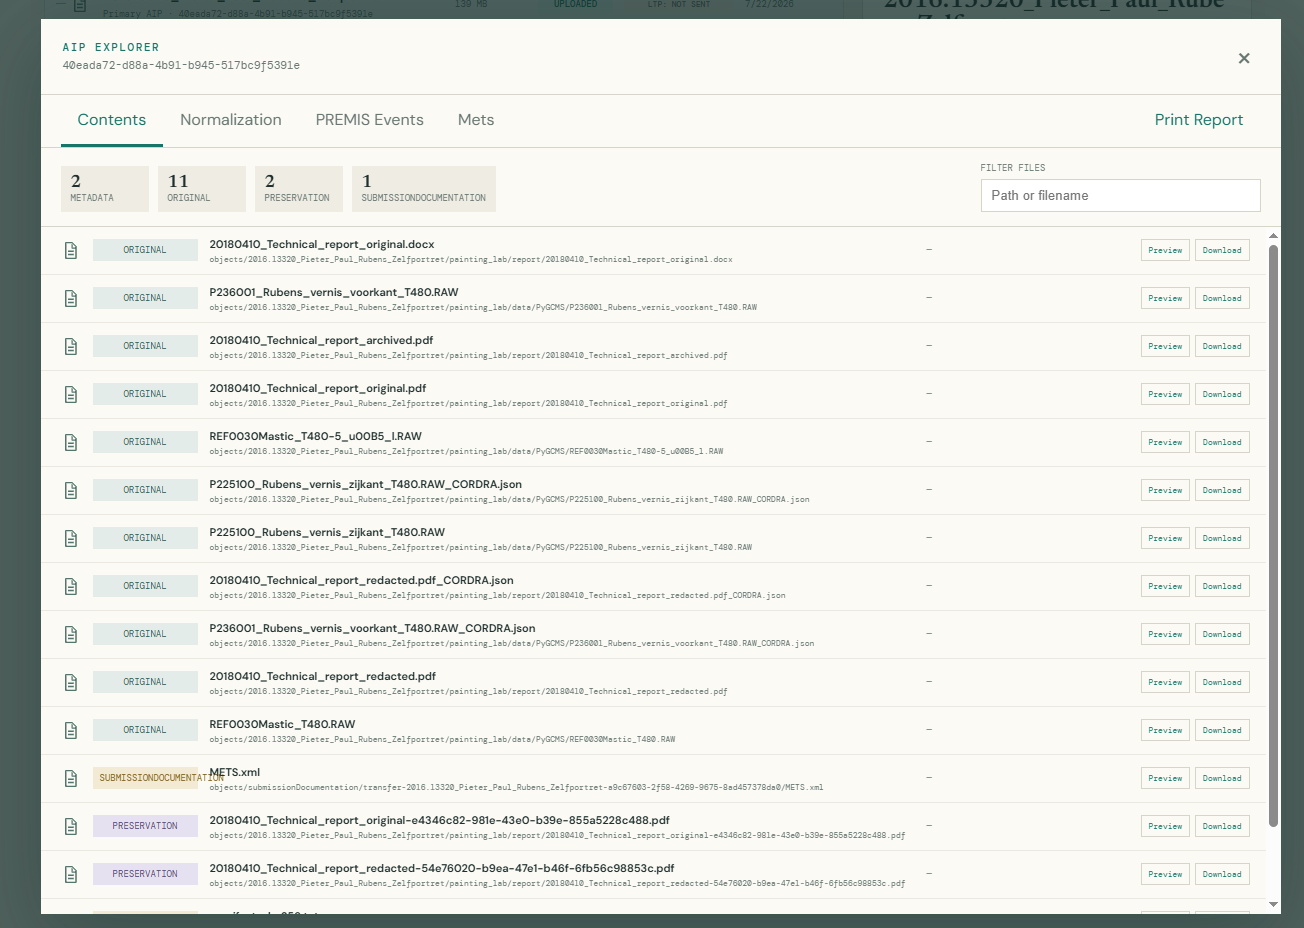Download ORIGINAL Technical_report_original.pdf
This screenshot has width=1304, height=928.
(x=1222, y=394)
